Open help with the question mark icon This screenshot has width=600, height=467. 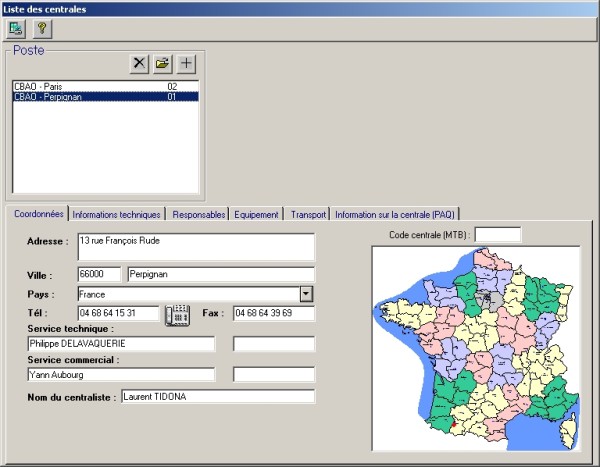(x=42, y=28)
